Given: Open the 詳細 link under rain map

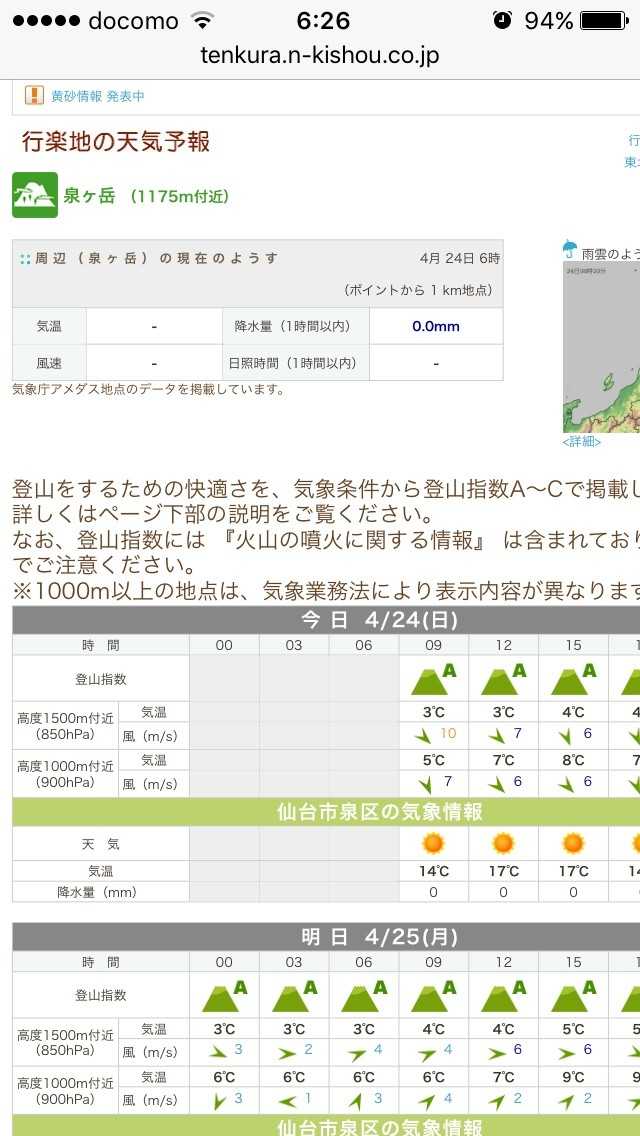Looking at the screenshot, I should (581, 441).
